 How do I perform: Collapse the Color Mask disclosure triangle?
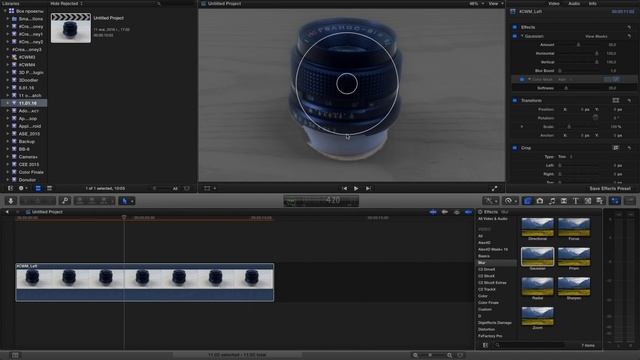point(529,79)
